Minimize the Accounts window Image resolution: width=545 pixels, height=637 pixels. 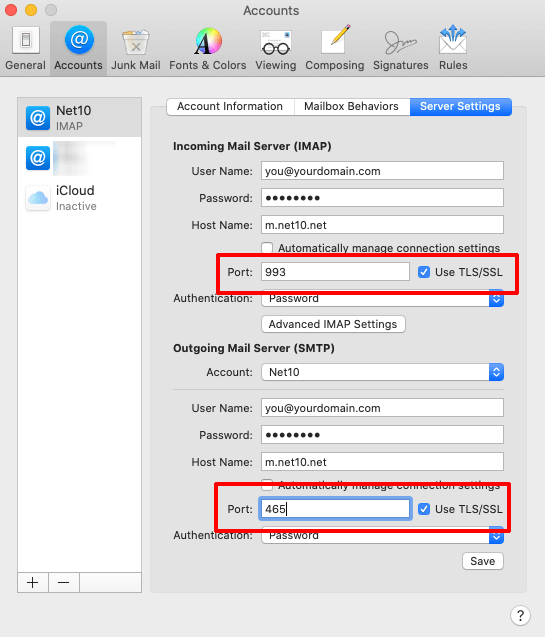click(31, 10)
